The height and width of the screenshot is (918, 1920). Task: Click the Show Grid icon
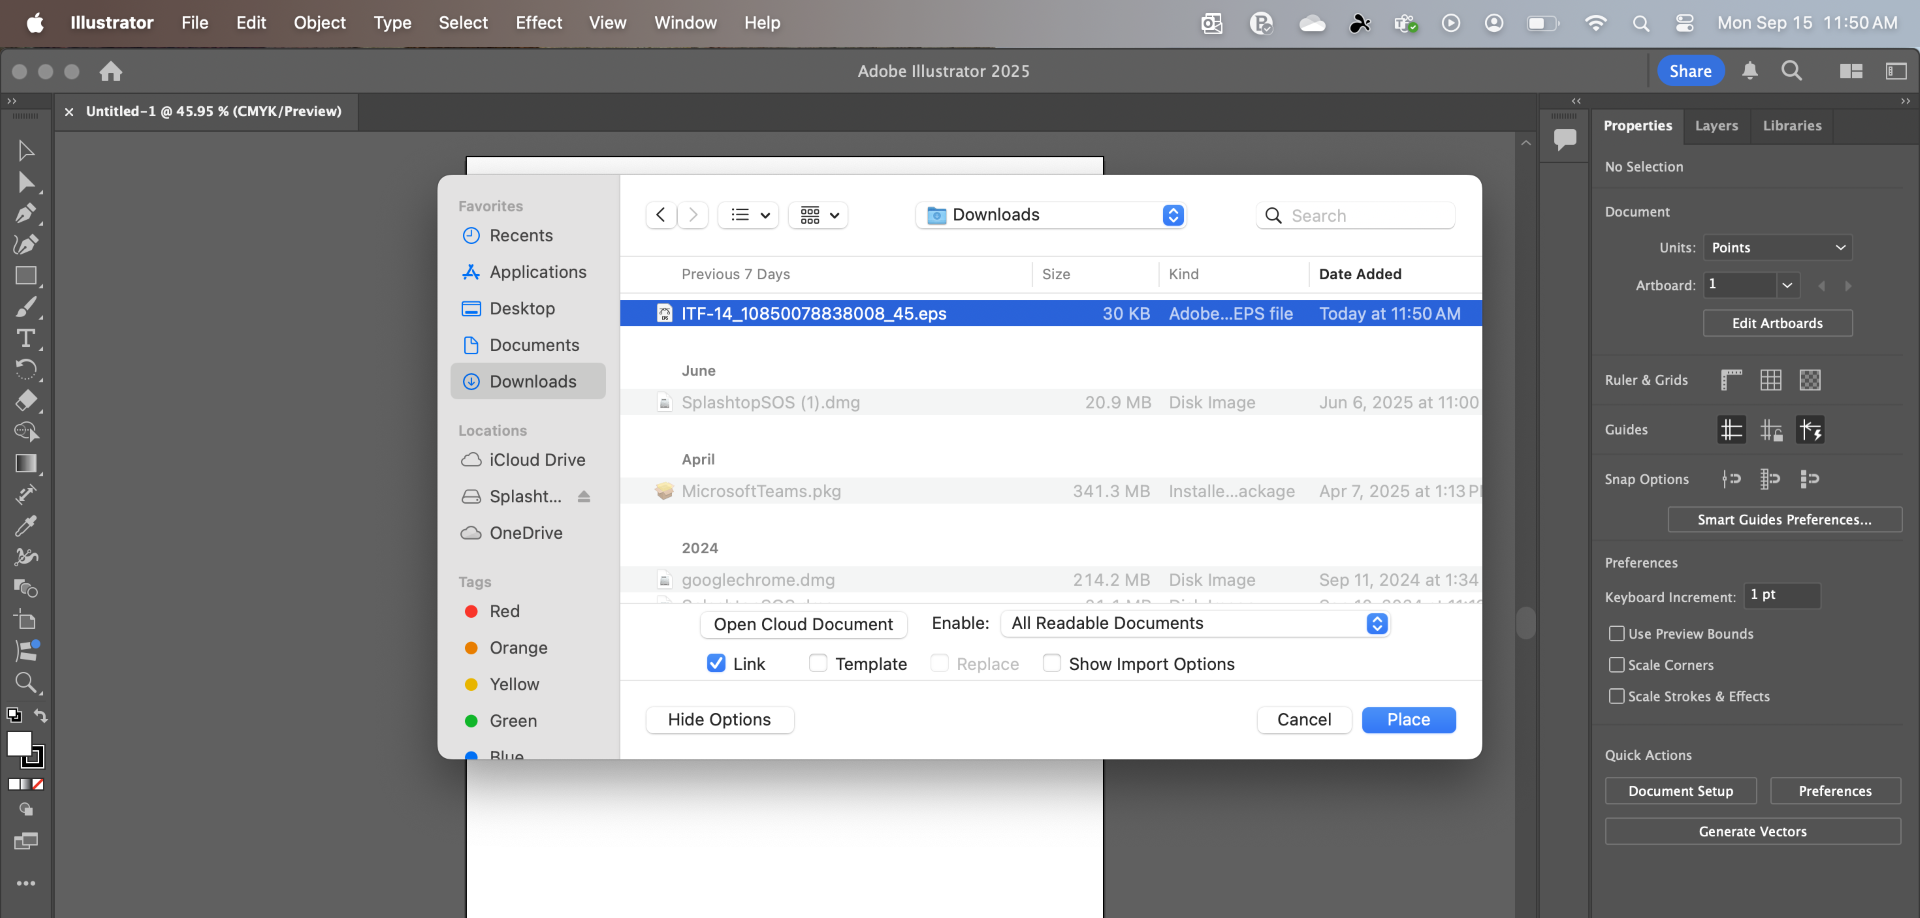[1771, 380]
